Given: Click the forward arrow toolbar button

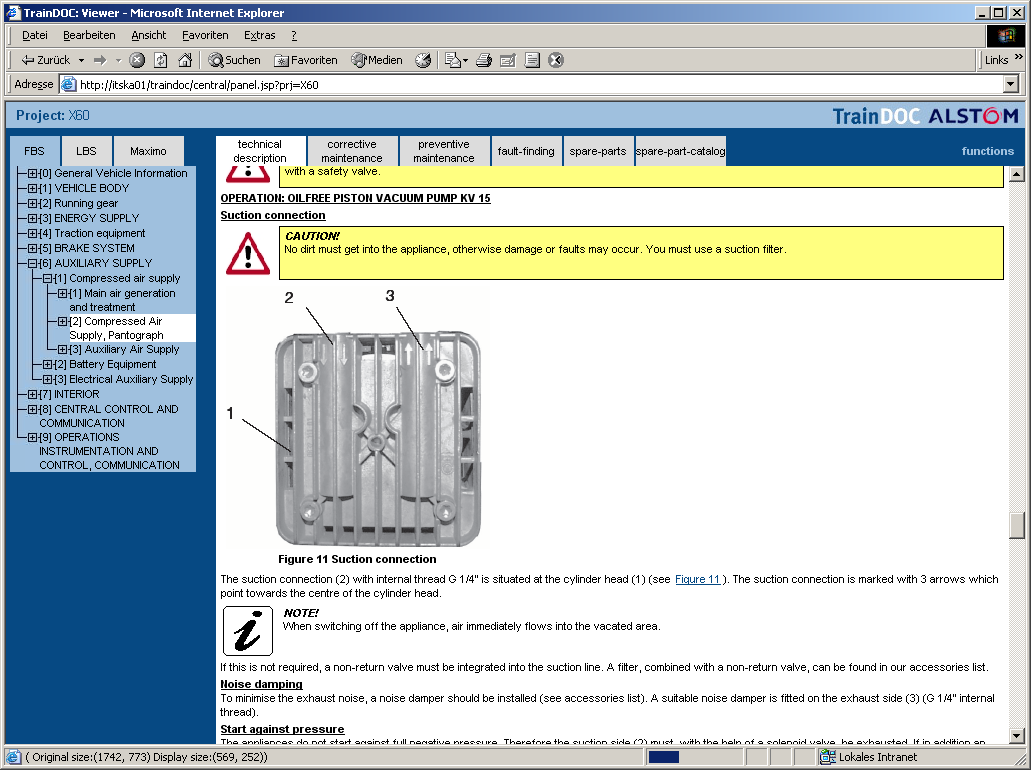Looking at the screenshot, I should [x=100, y=60].
